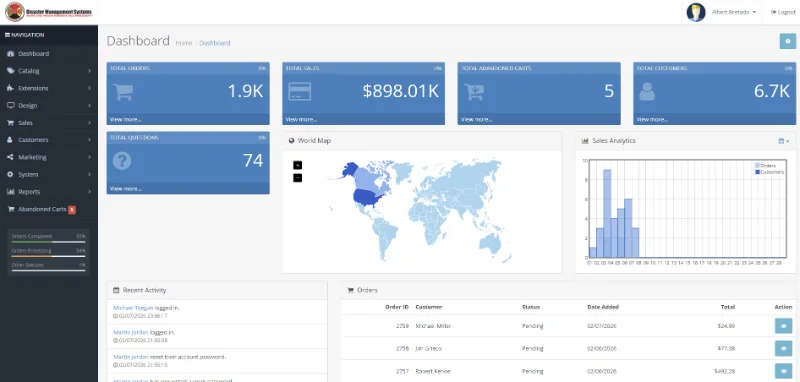Viewport: 800px width, 382px height.
Task: Click View more on Total Orders
Action: pyautogui.click(x=126, y=119)
